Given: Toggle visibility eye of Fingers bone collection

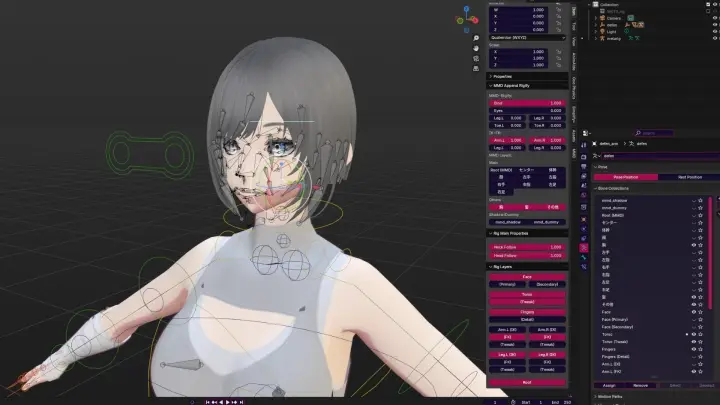Looking at the screenshot, I should 694,349.
